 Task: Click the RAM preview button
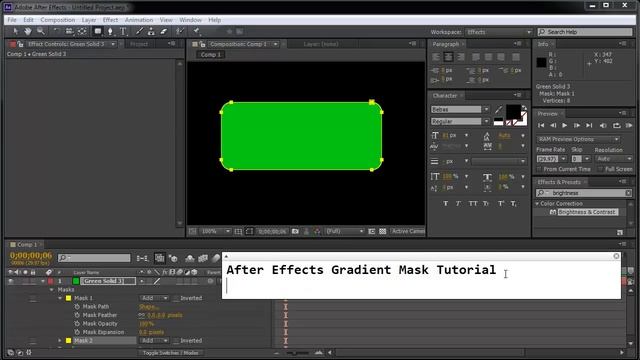[629, 126]
